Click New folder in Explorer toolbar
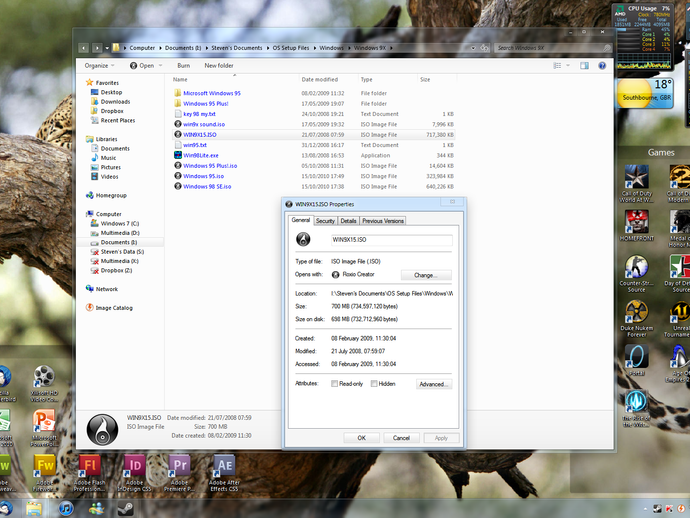The image size is (690, 518). (x=219, y=66)
